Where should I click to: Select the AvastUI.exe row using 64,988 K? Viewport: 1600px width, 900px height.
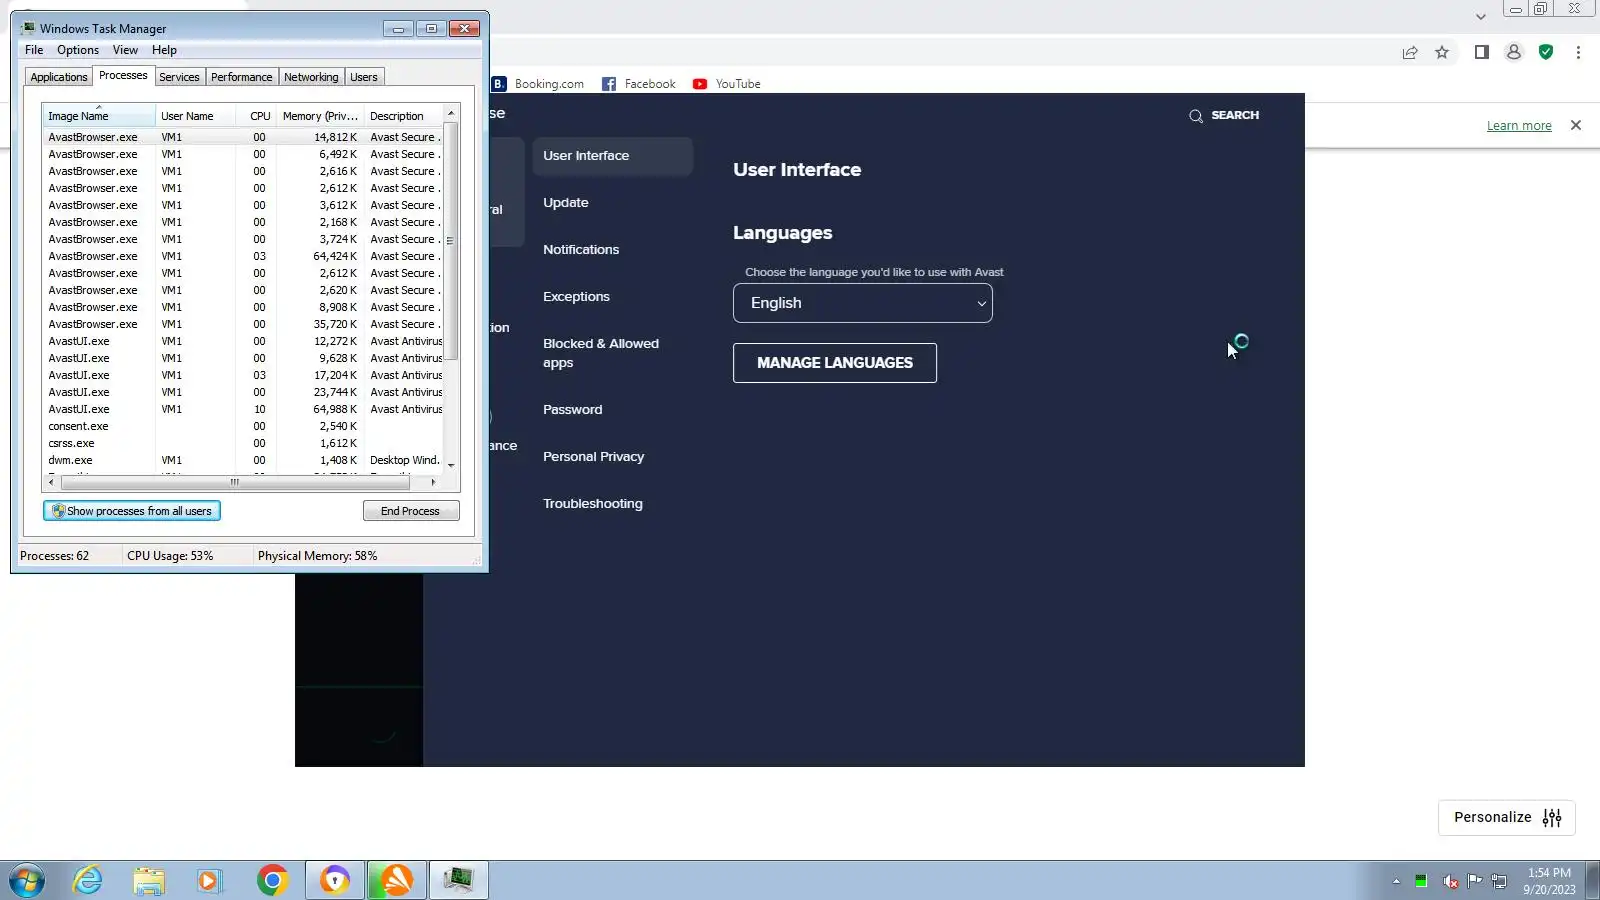tap(243, 409)
